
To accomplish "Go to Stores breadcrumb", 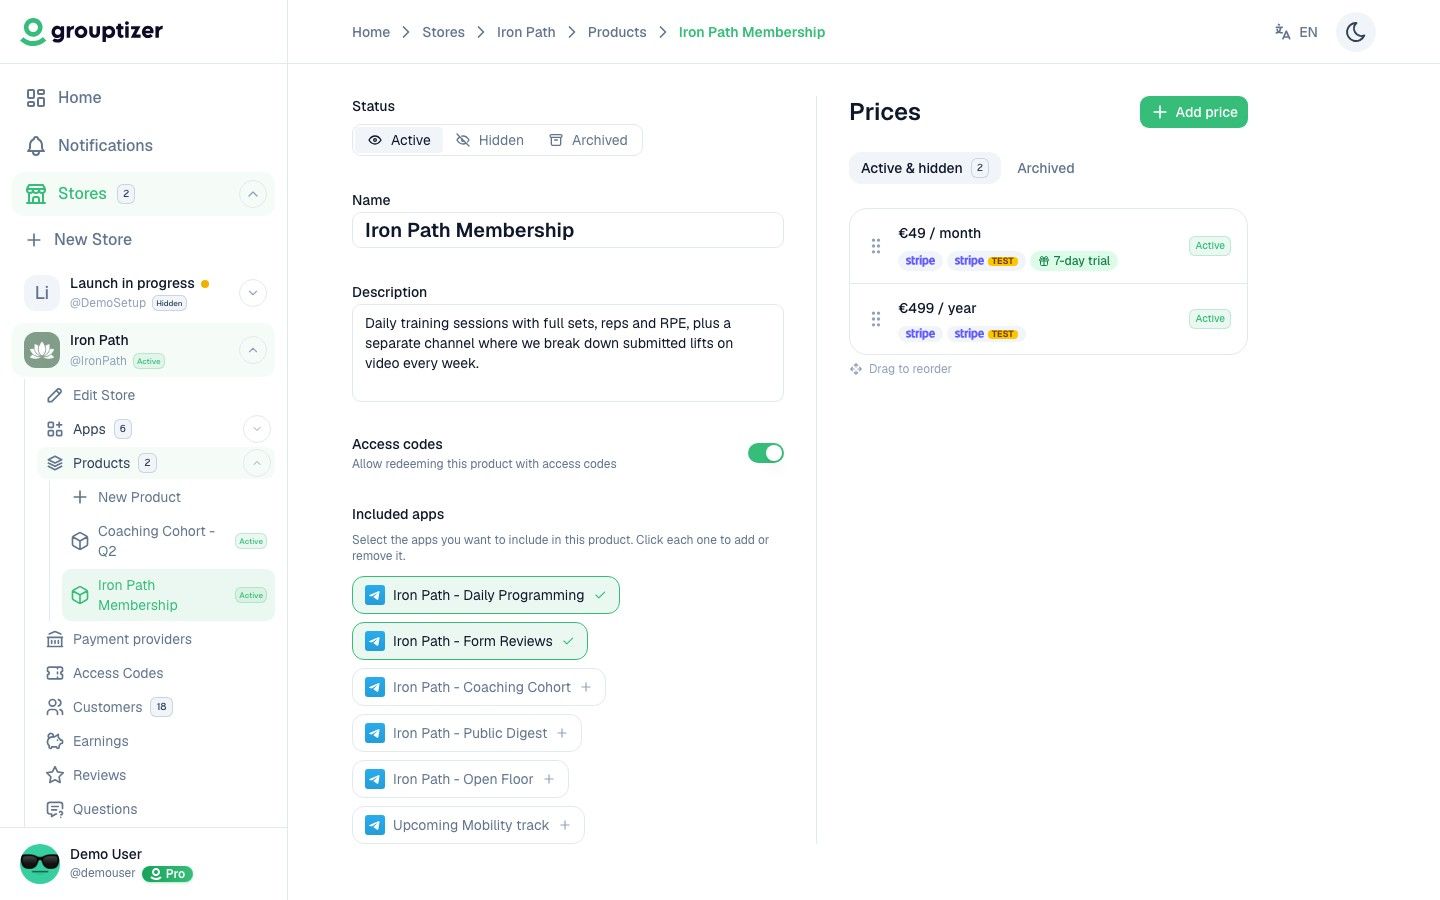I will [443, 32].
